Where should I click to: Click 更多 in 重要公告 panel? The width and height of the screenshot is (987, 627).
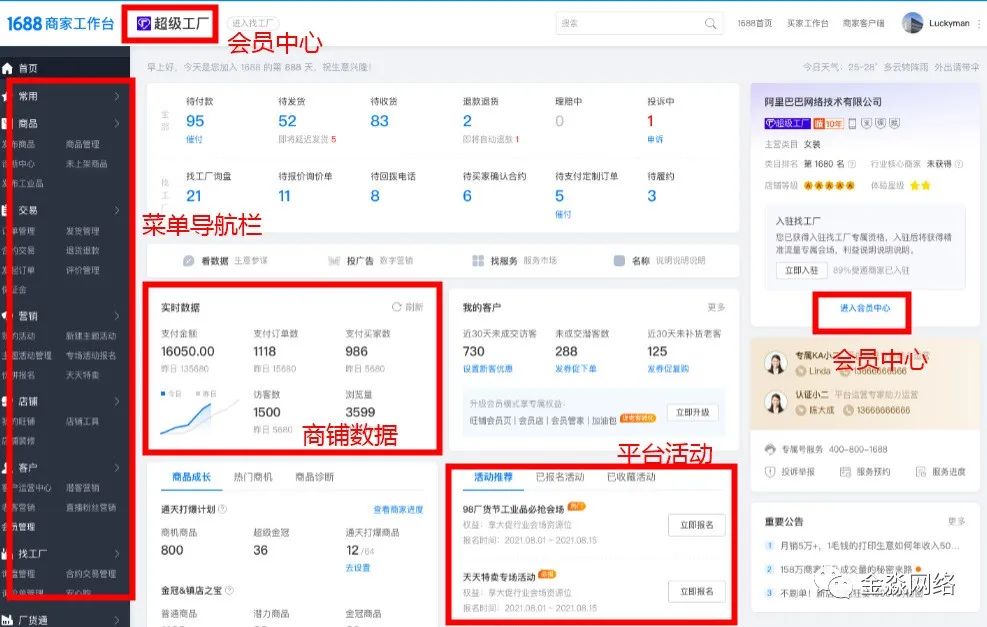click(957, 521)
